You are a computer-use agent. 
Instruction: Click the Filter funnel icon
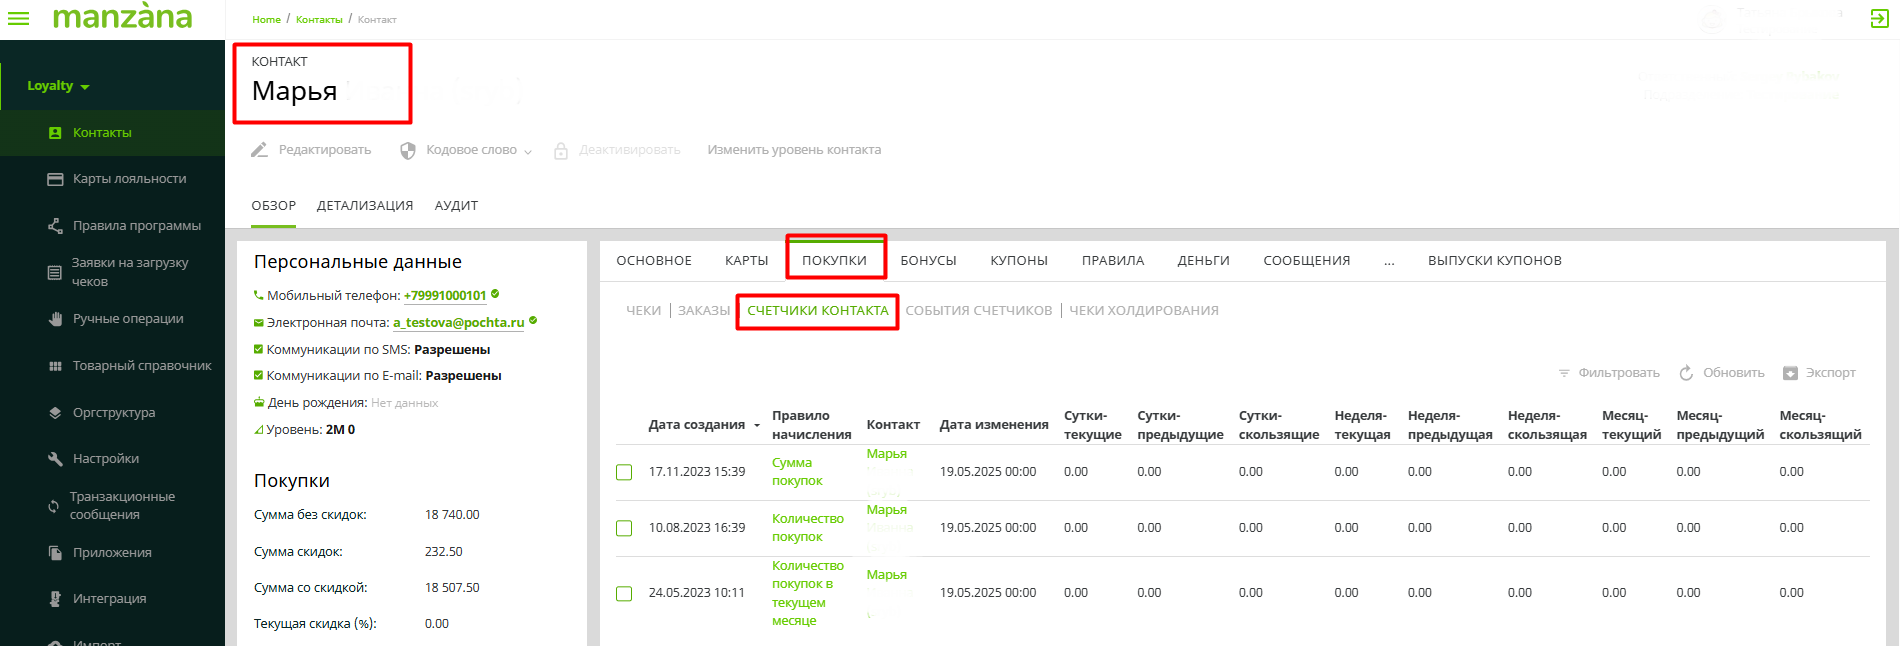pyautogui.click(x=1564, y=373)
